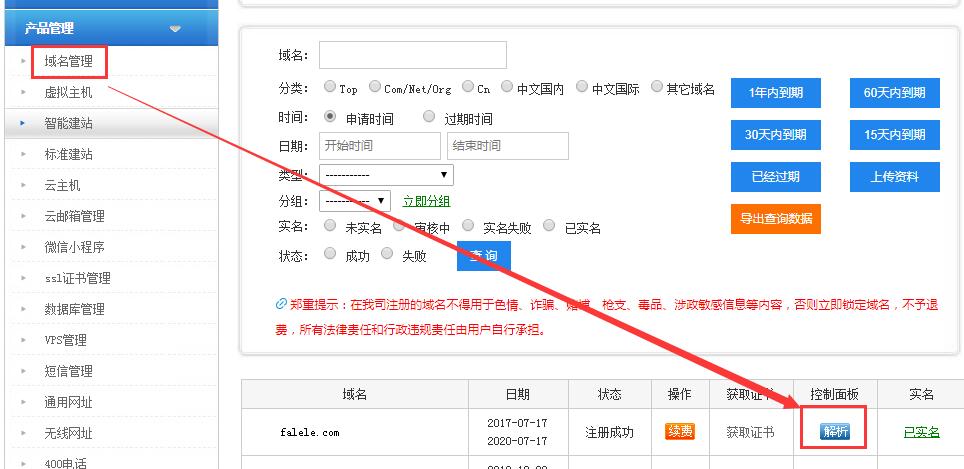Screen dimensions: 964x469
Task: Click the 开始时间 date field
Action: pos(379,146)
